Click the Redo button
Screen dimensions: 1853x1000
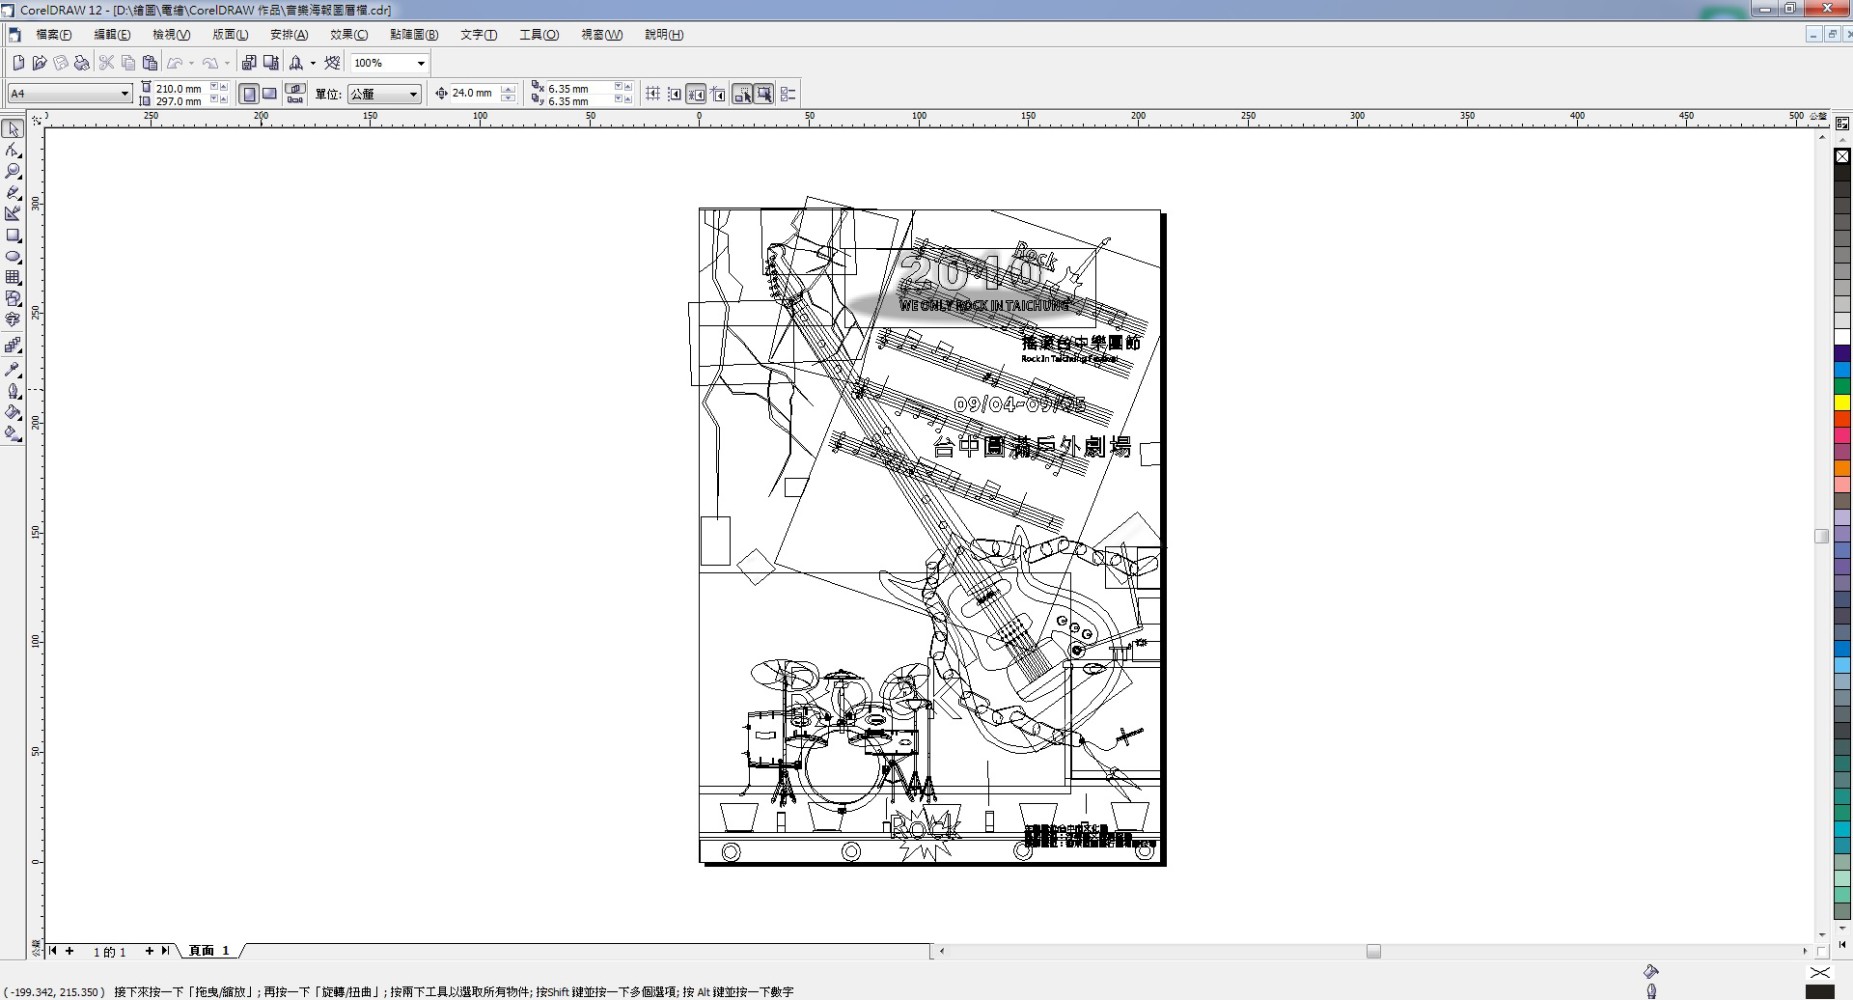[211, 63]
